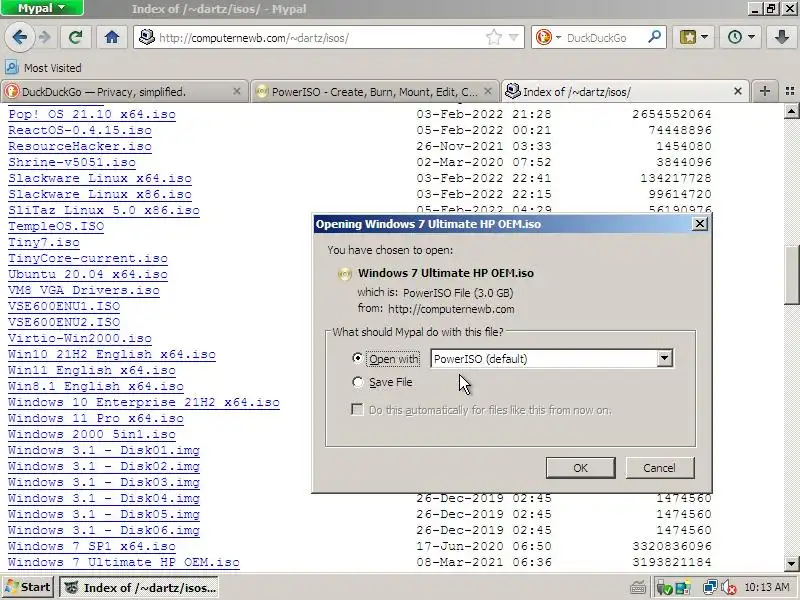Open Win11 English x64.iso link

pos(92,370)
